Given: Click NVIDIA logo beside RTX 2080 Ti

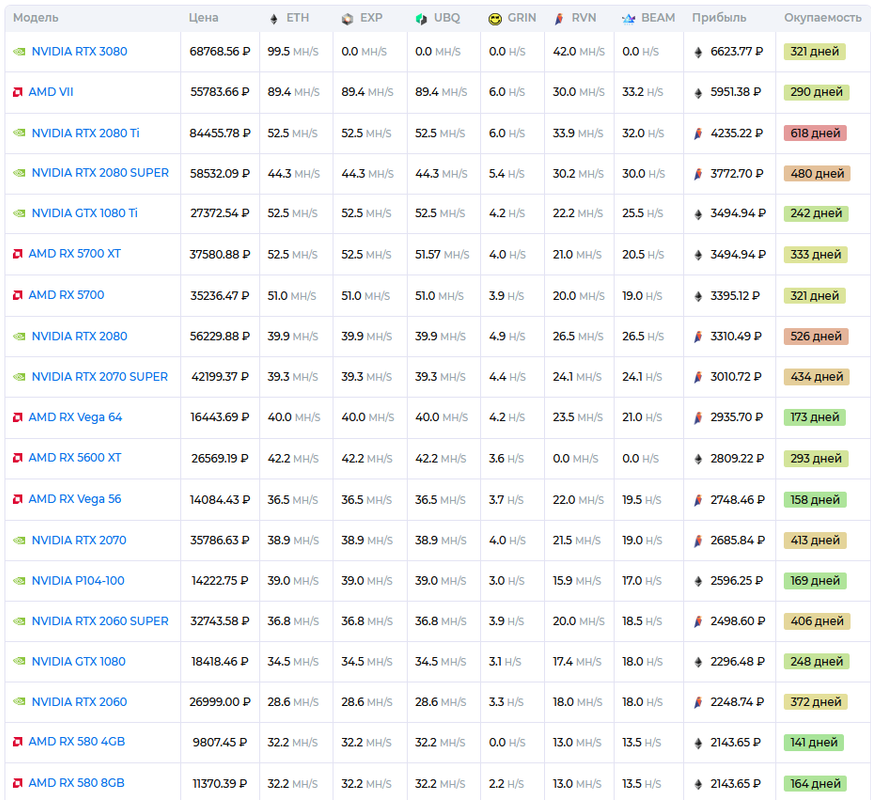Looking at the screenshot, I should coord(19,133).
